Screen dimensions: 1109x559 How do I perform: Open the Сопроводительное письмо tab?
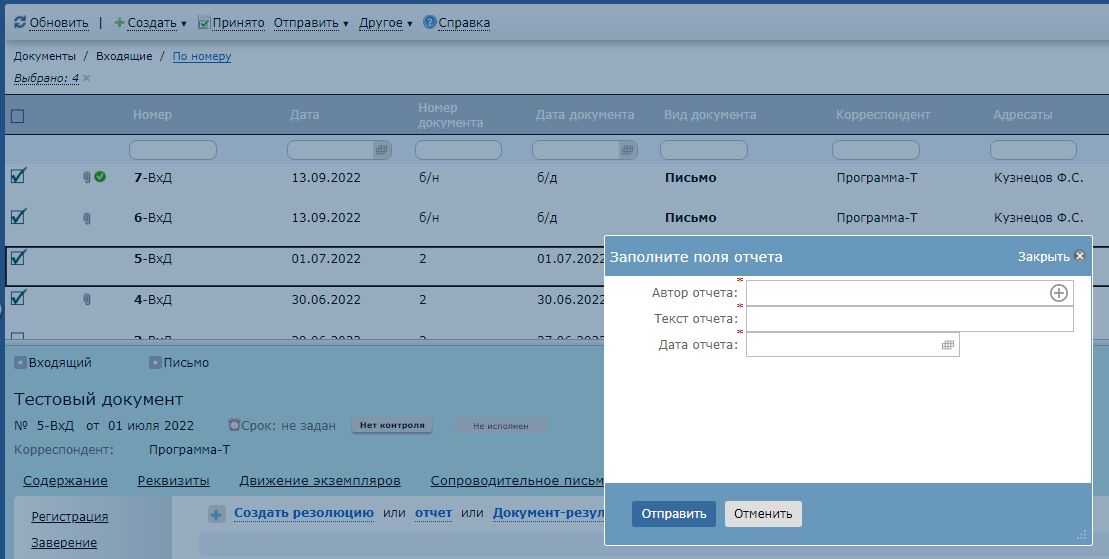click(517, 481)
